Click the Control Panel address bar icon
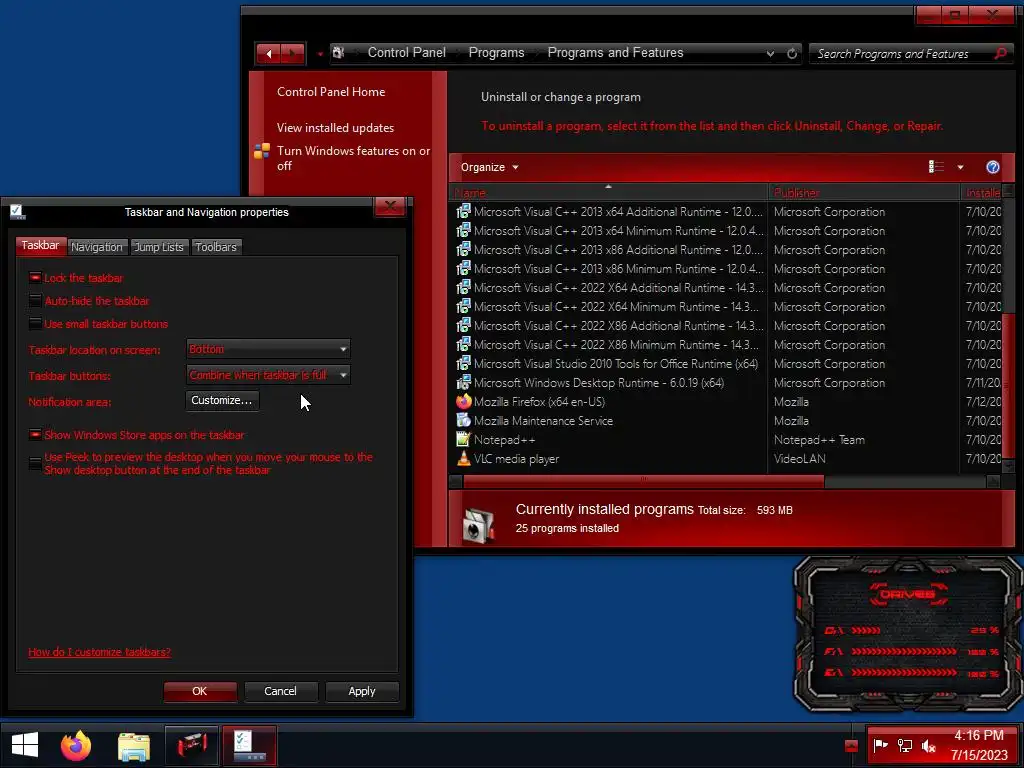The height and width of the screenshot is (768, 1024). [338, 53]
